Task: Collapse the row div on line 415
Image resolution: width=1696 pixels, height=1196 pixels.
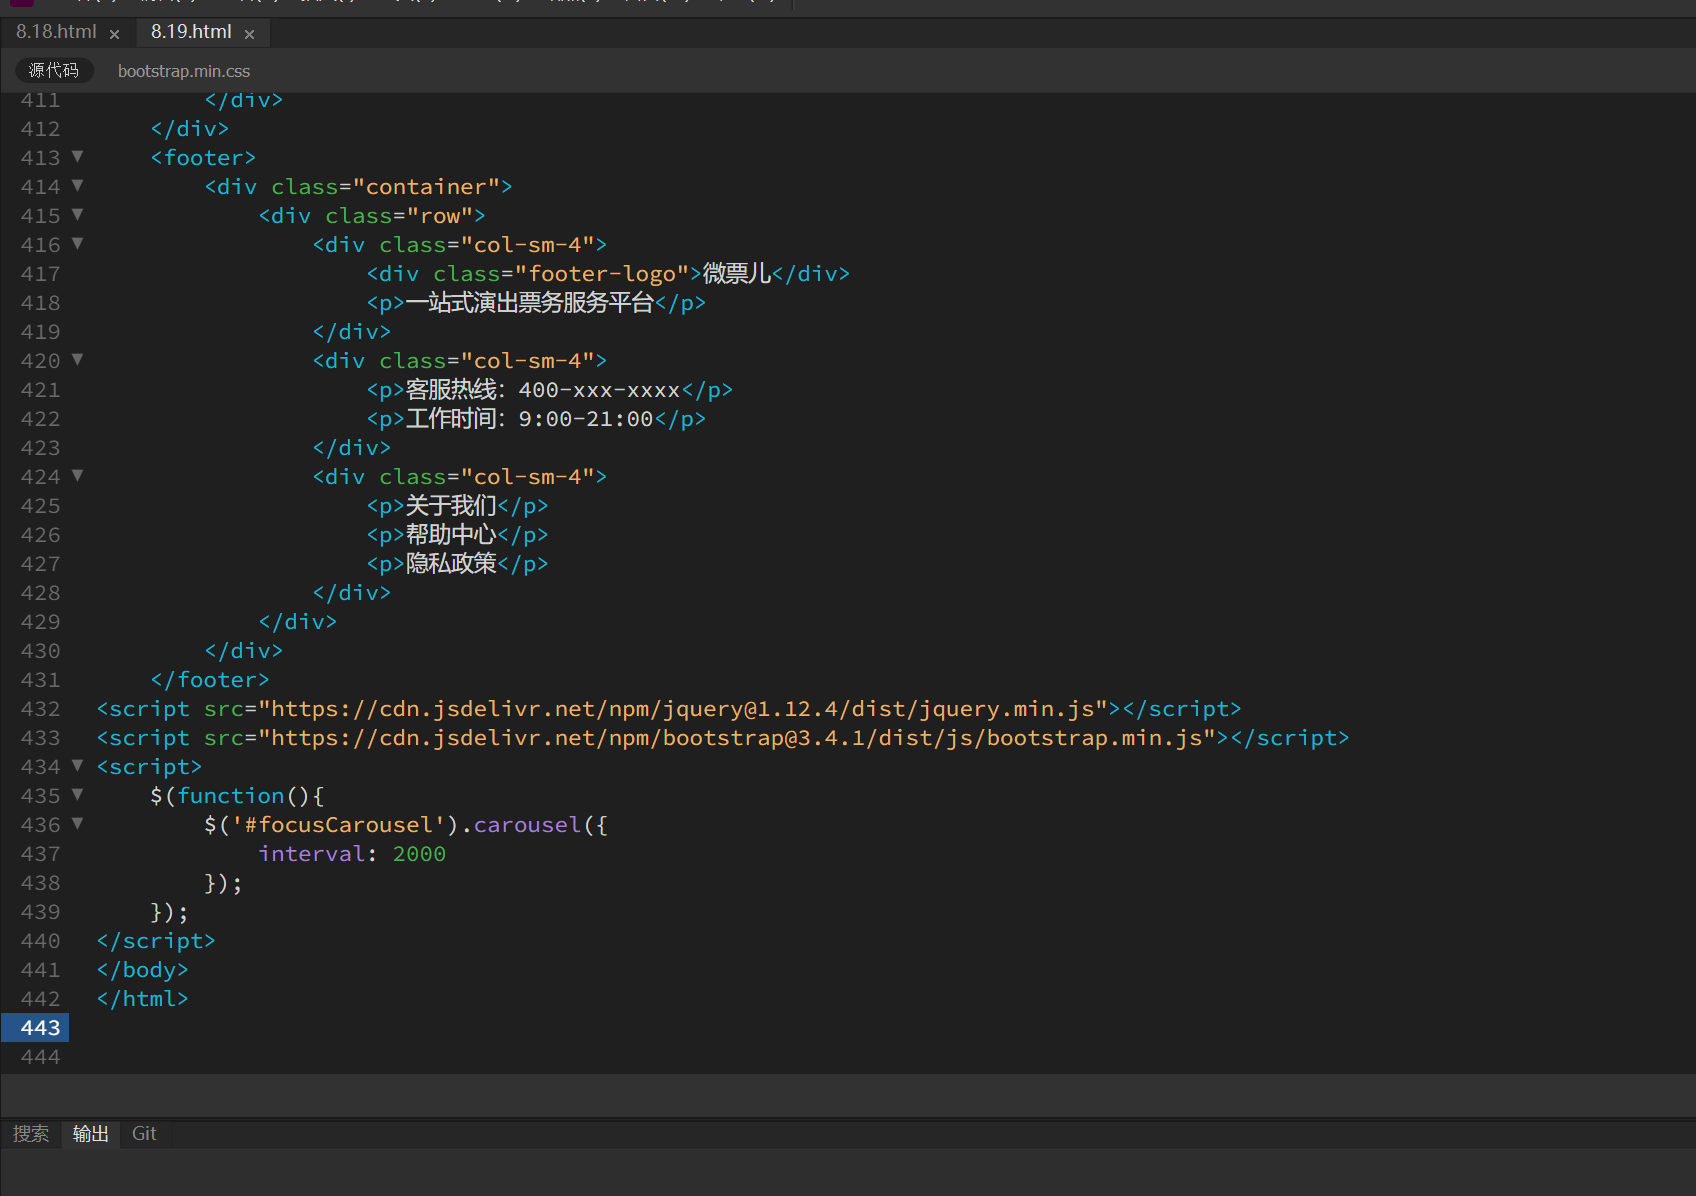Action: [77, 215]
